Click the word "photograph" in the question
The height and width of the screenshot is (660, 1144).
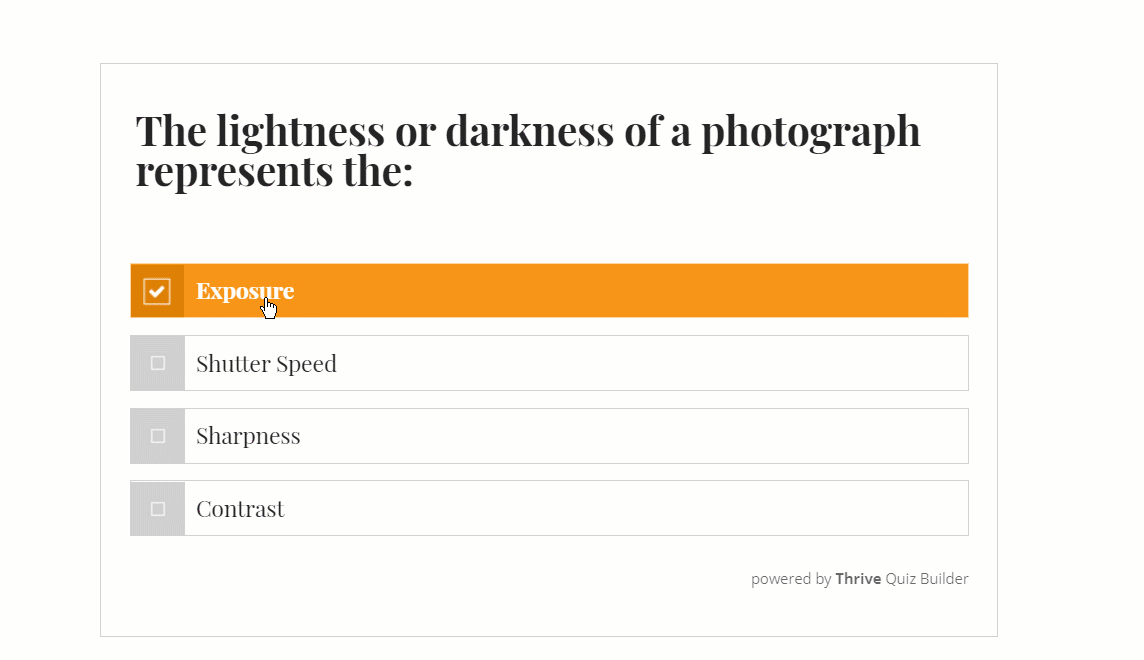(810, 132)
